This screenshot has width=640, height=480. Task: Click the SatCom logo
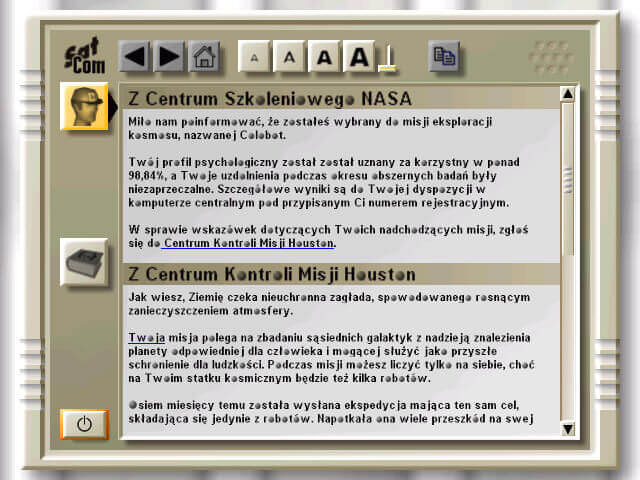(x=85, y=56)
